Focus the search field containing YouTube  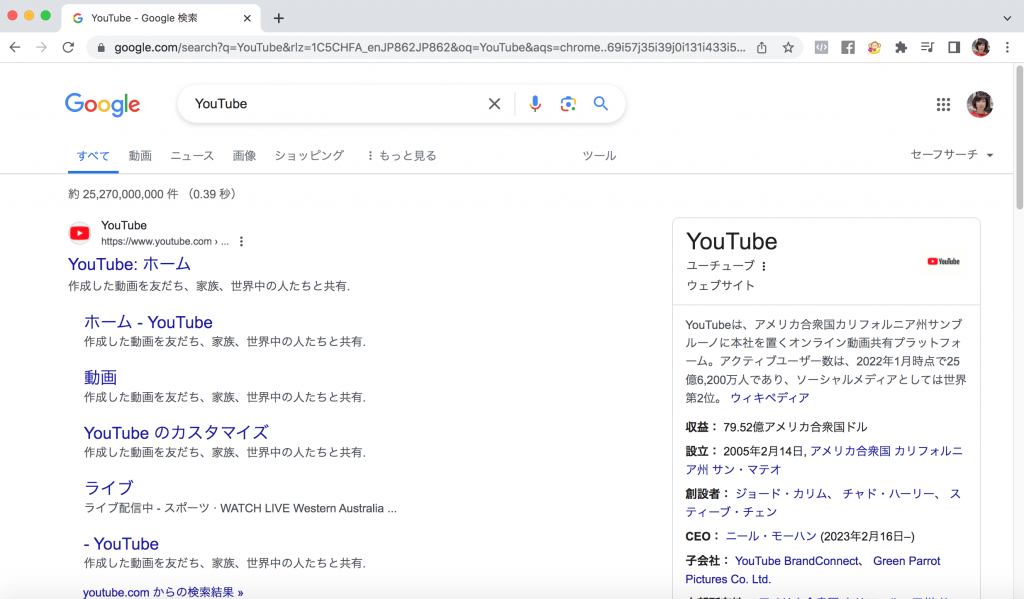(x=336, y=104)
